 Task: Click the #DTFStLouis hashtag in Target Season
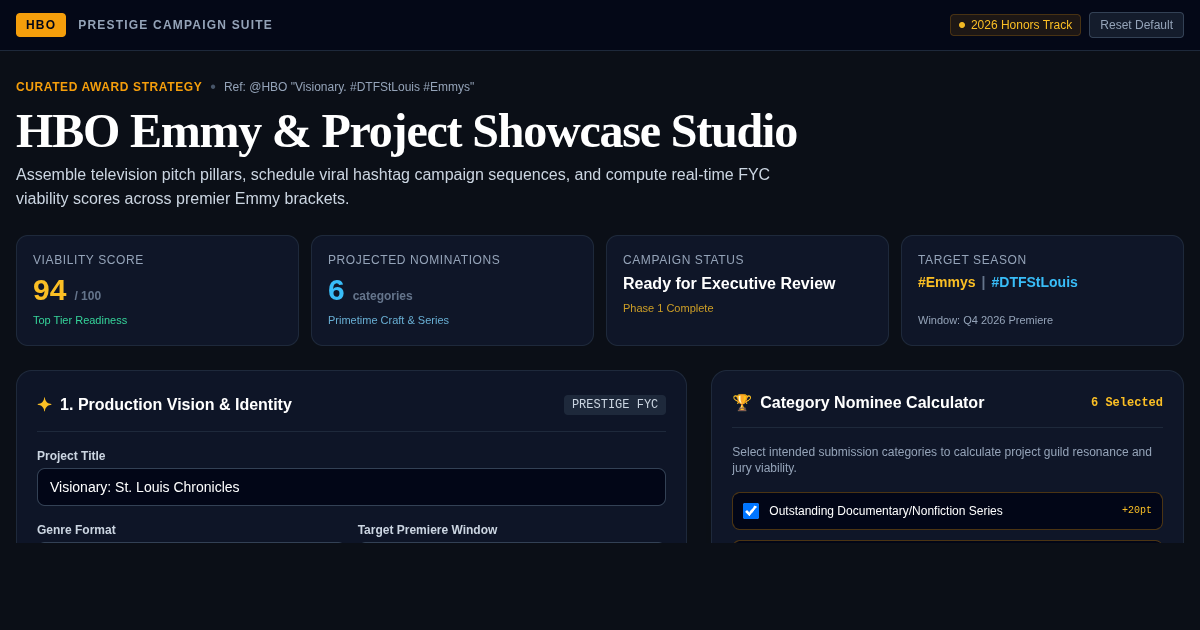pos(1034,282)
